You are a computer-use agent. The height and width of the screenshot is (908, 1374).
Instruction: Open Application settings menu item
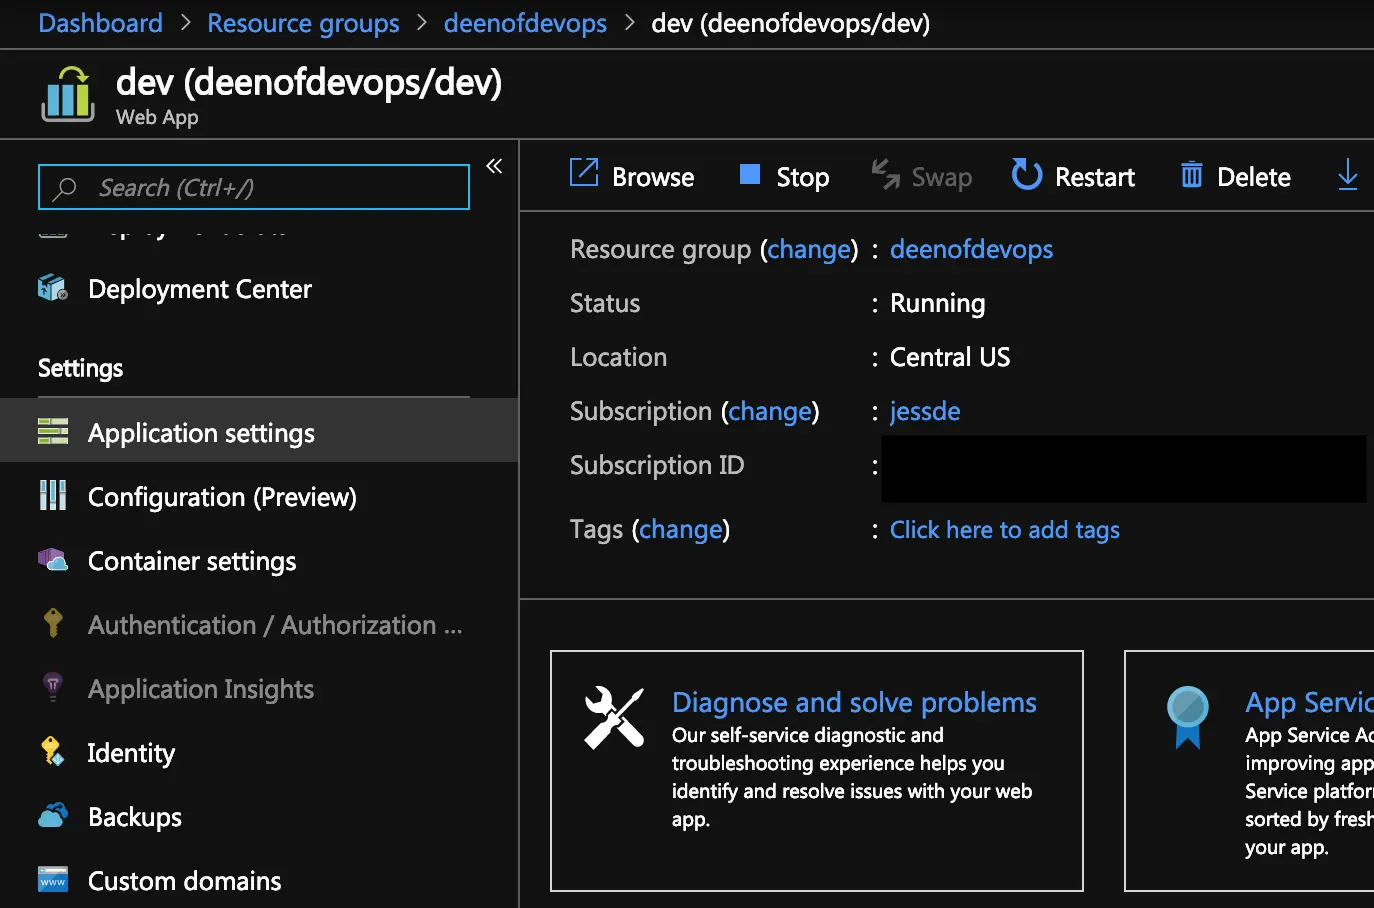[259, 430]
